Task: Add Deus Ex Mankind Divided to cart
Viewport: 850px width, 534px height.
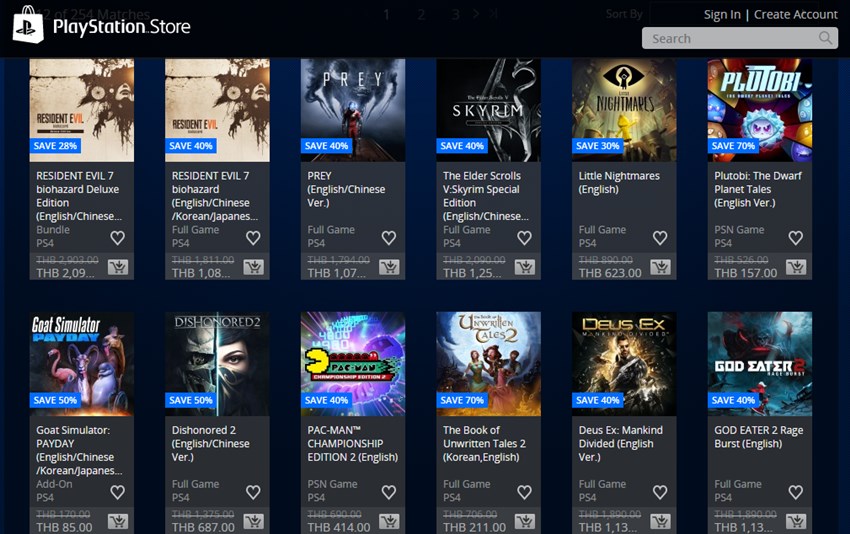Action: tap(660, 521)
